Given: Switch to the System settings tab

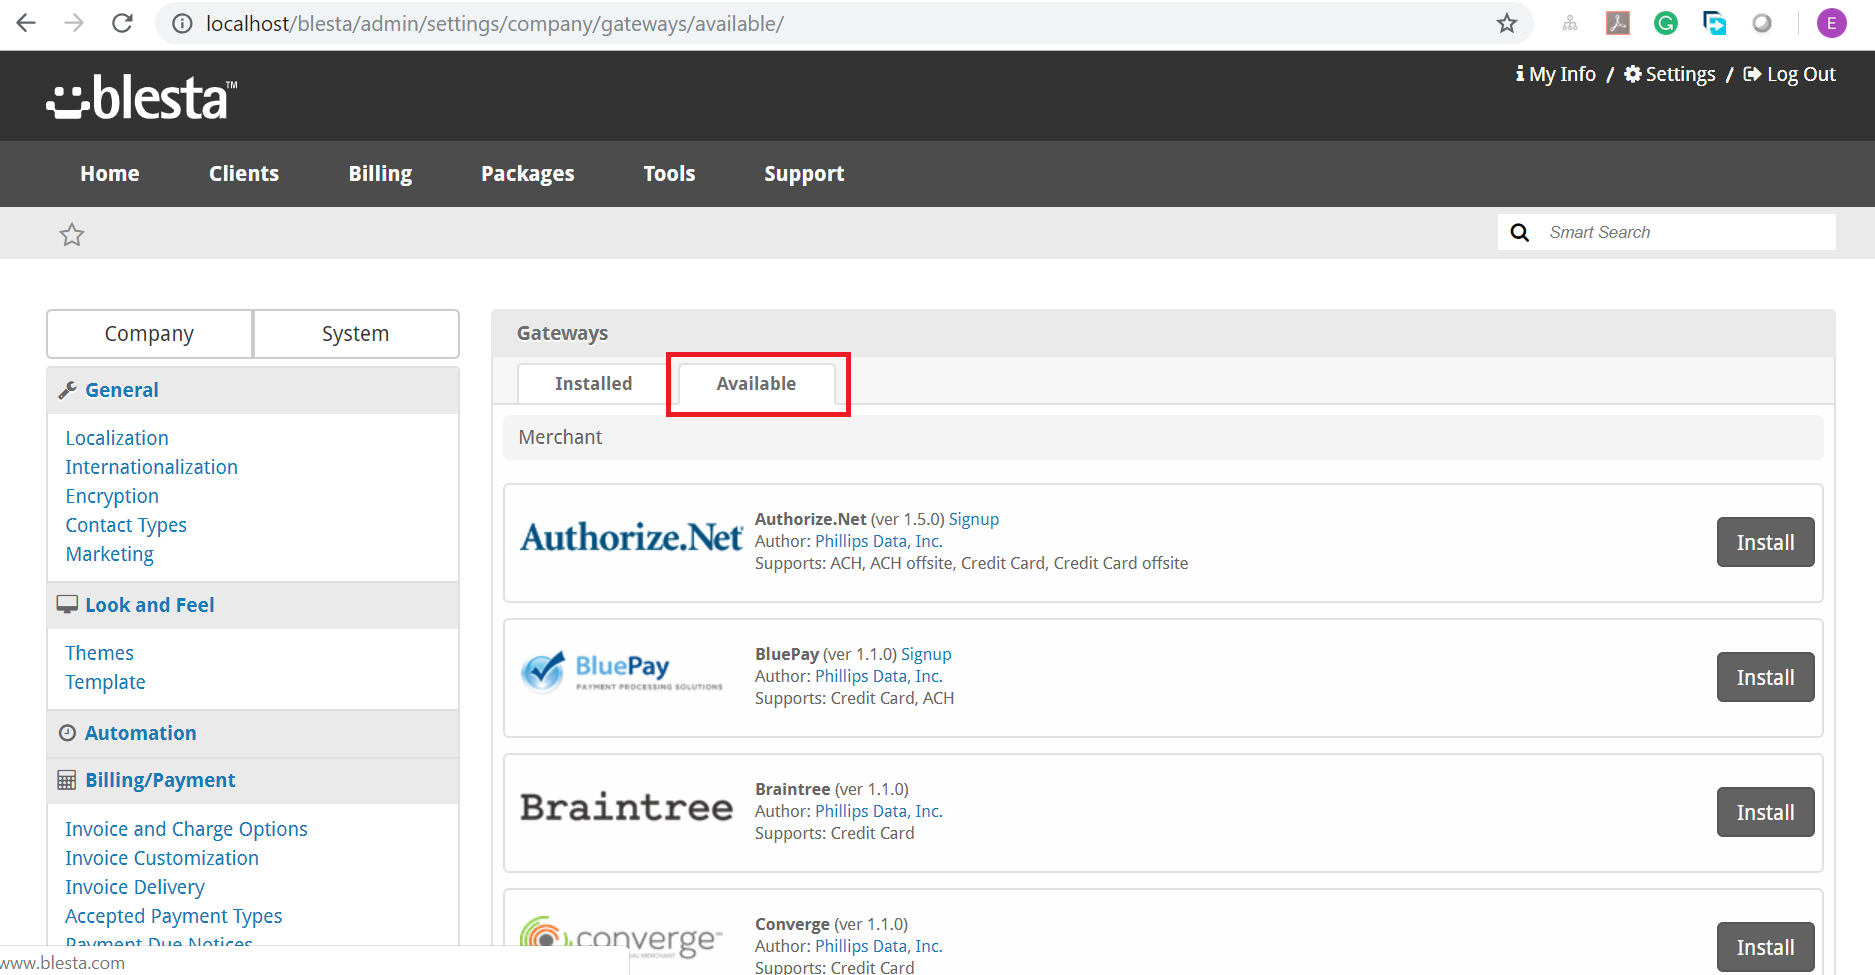Looking at the screenshot, I should click(x=355, y=334).
